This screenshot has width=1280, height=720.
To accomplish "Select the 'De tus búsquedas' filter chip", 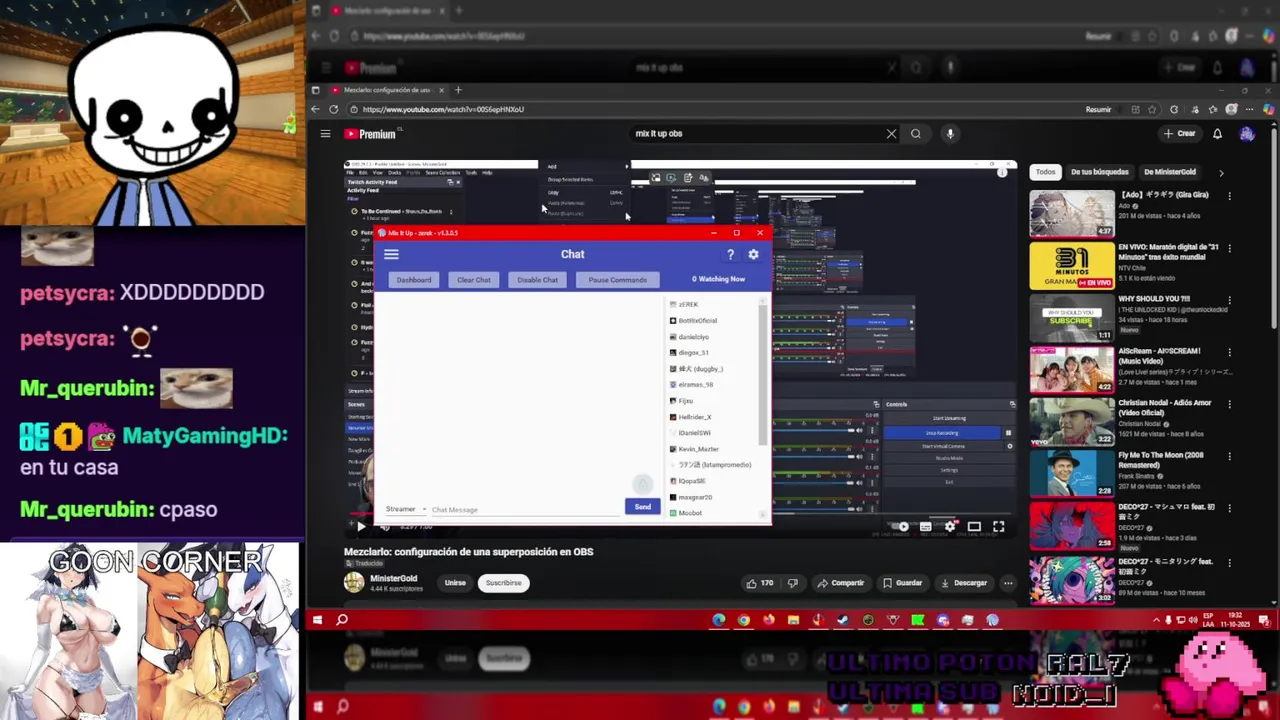I will point(1099,172).
